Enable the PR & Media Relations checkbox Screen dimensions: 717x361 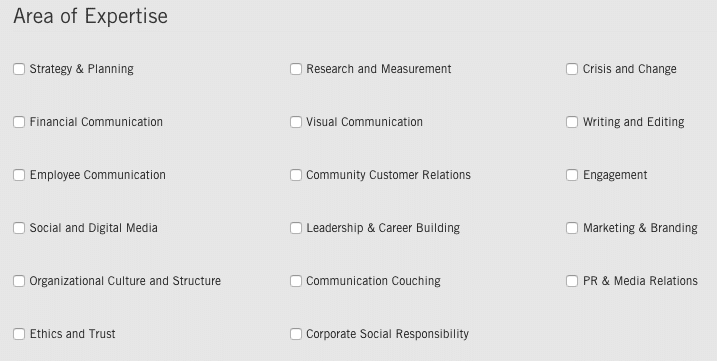tap(572, 281)
